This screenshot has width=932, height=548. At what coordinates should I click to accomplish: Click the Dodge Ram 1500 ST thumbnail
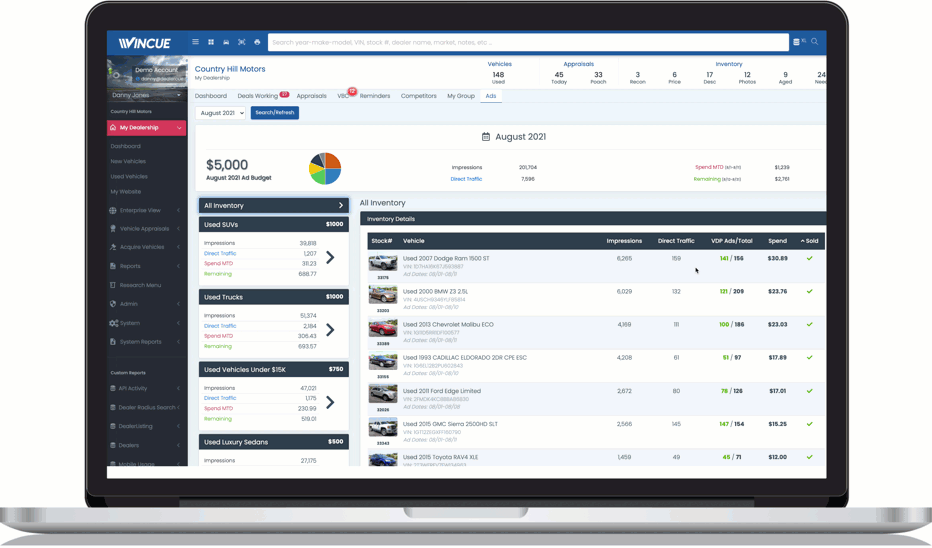point(383,263)
